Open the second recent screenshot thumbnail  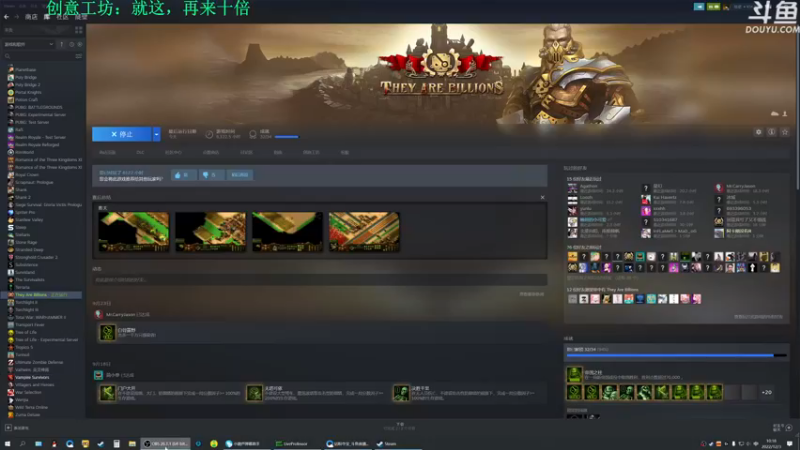pos(210,232)
